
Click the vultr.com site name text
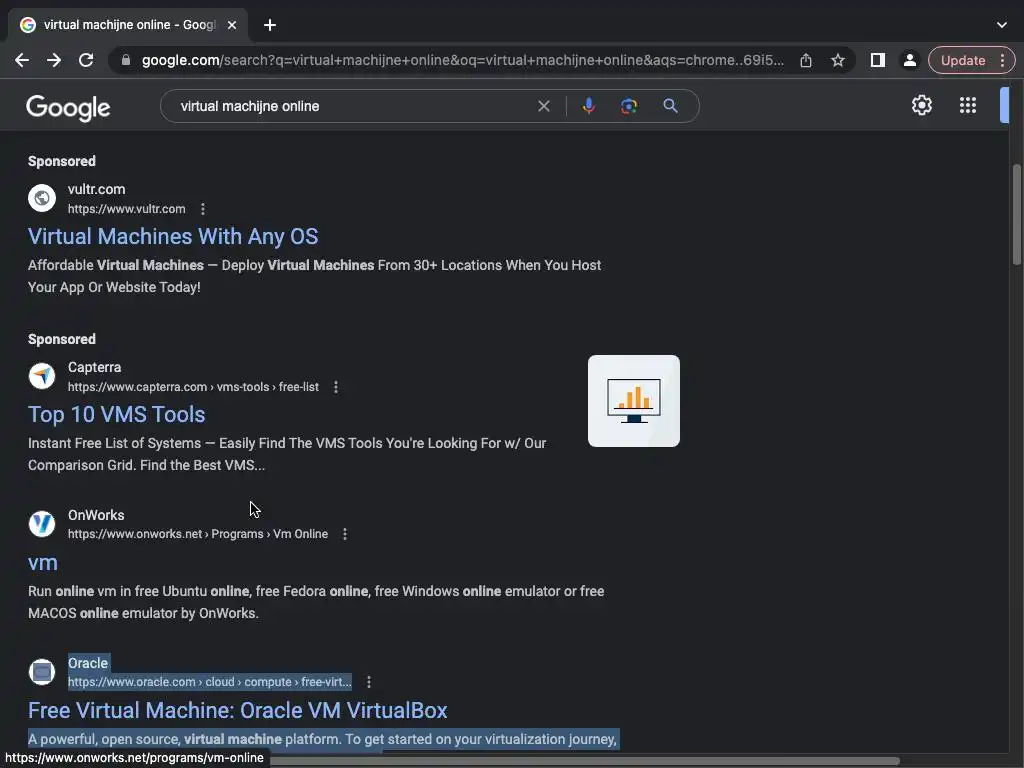tap(97, 189)
